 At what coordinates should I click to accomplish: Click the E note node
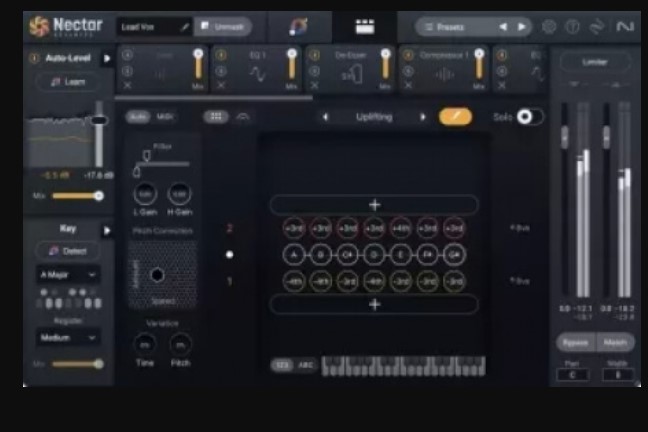click(x=400, y=255)
